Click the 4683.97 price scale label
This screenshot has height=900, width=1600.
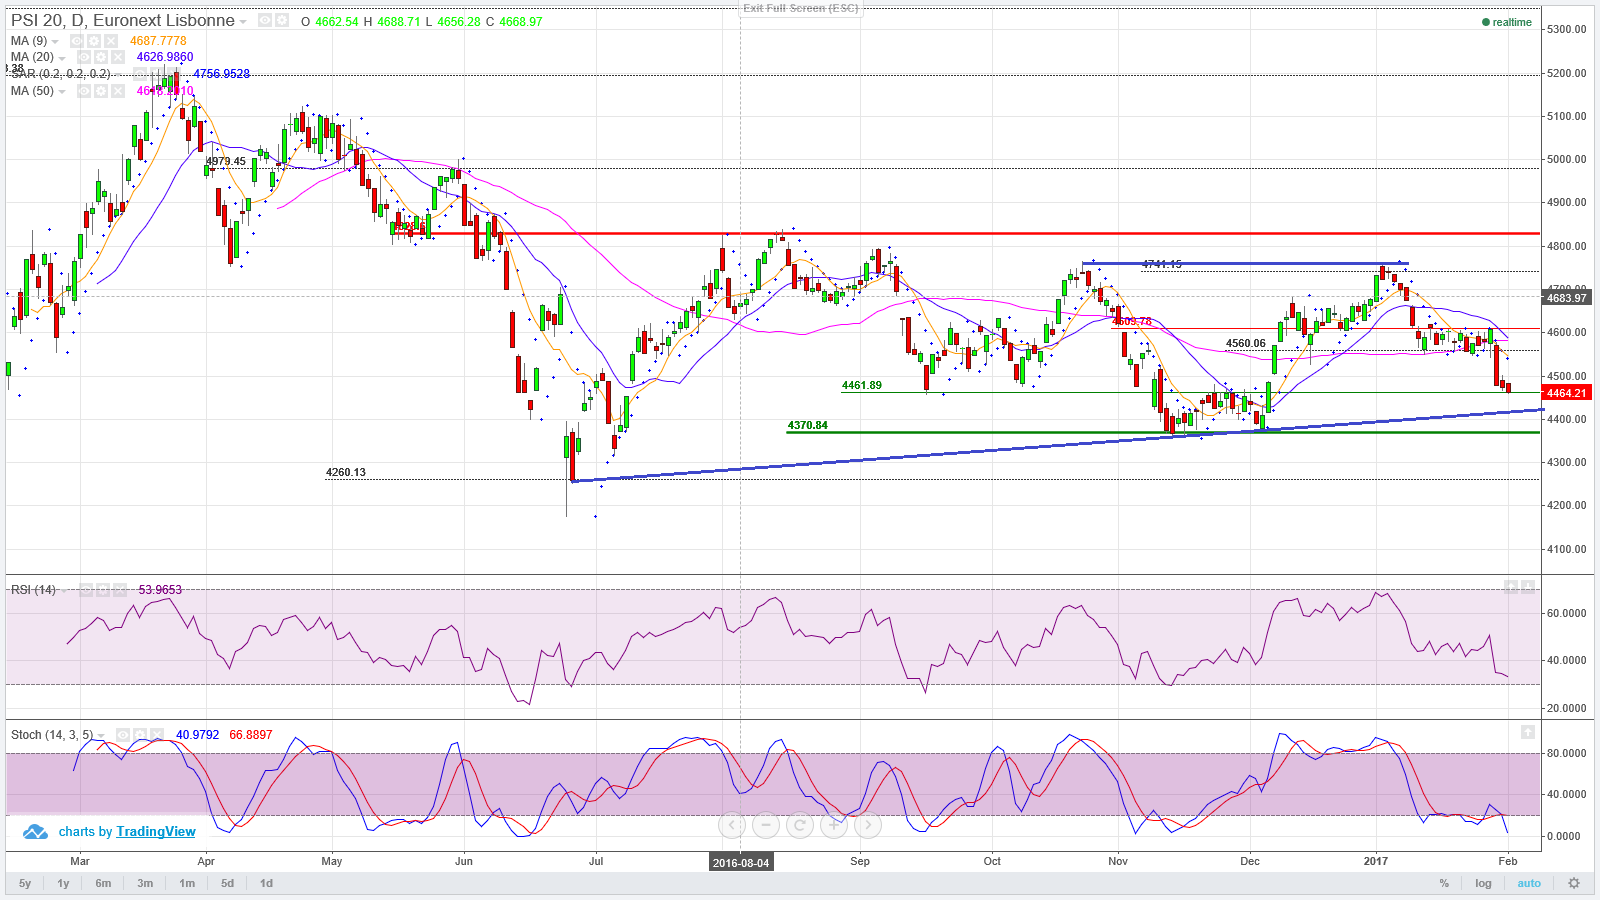1566,298
